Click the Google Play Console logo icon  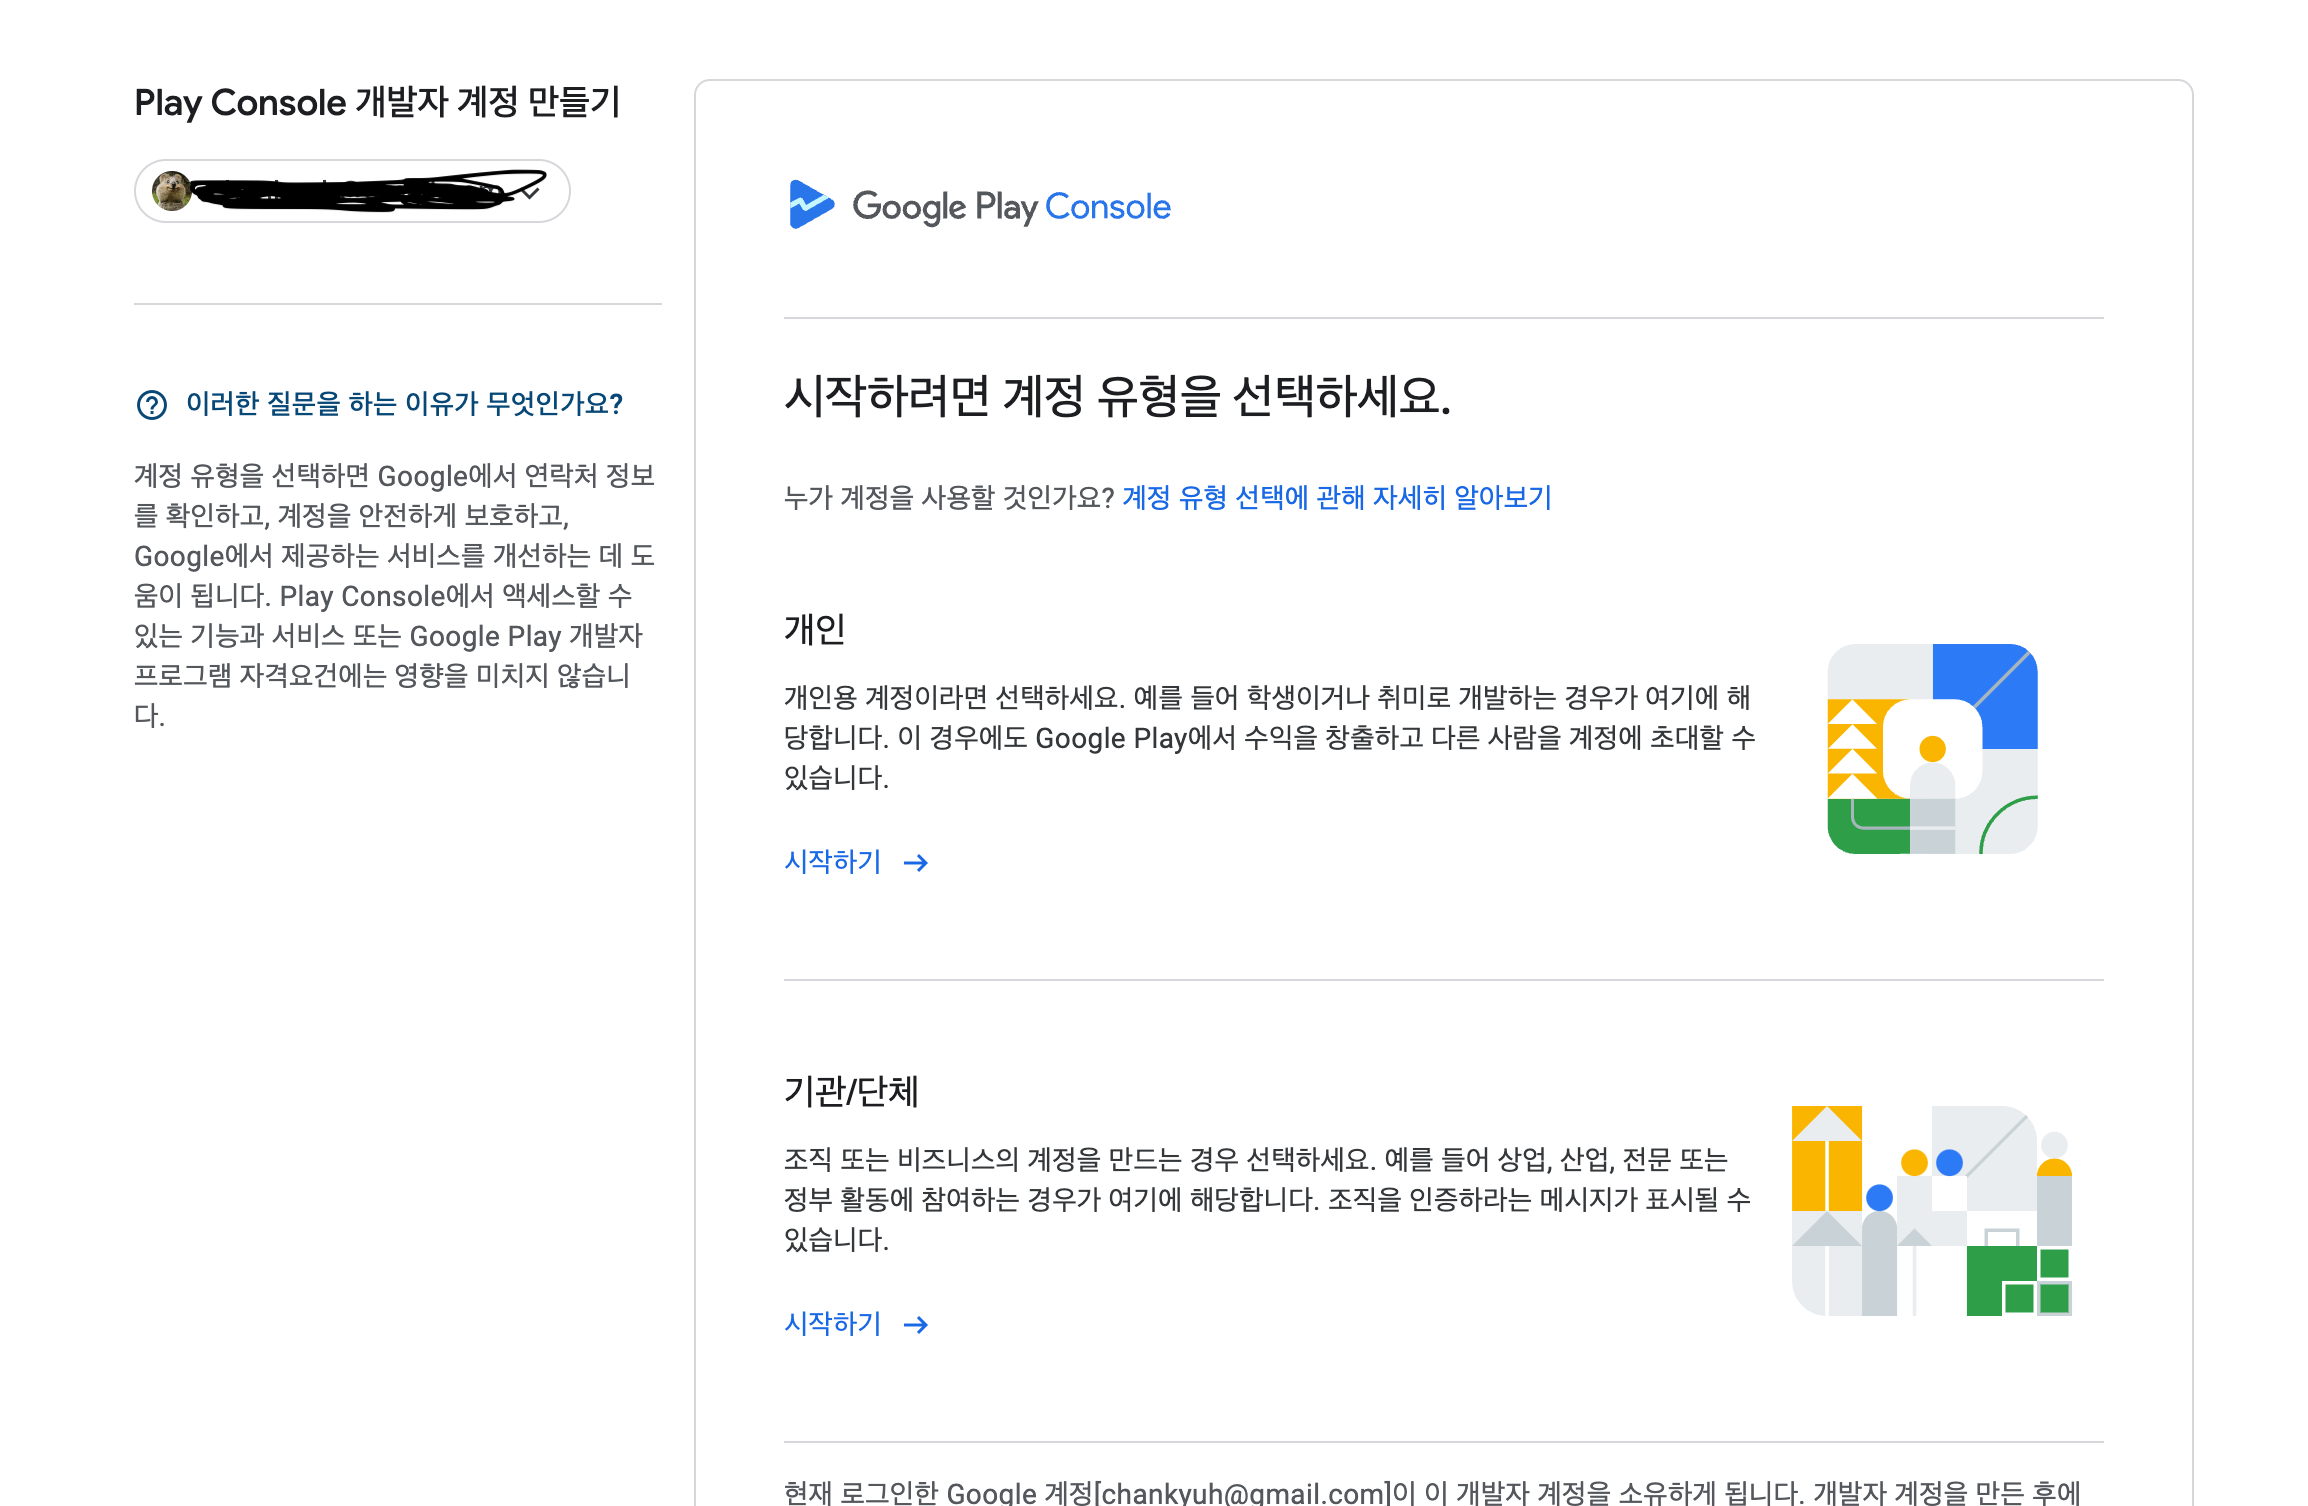[x=810, y=205]
